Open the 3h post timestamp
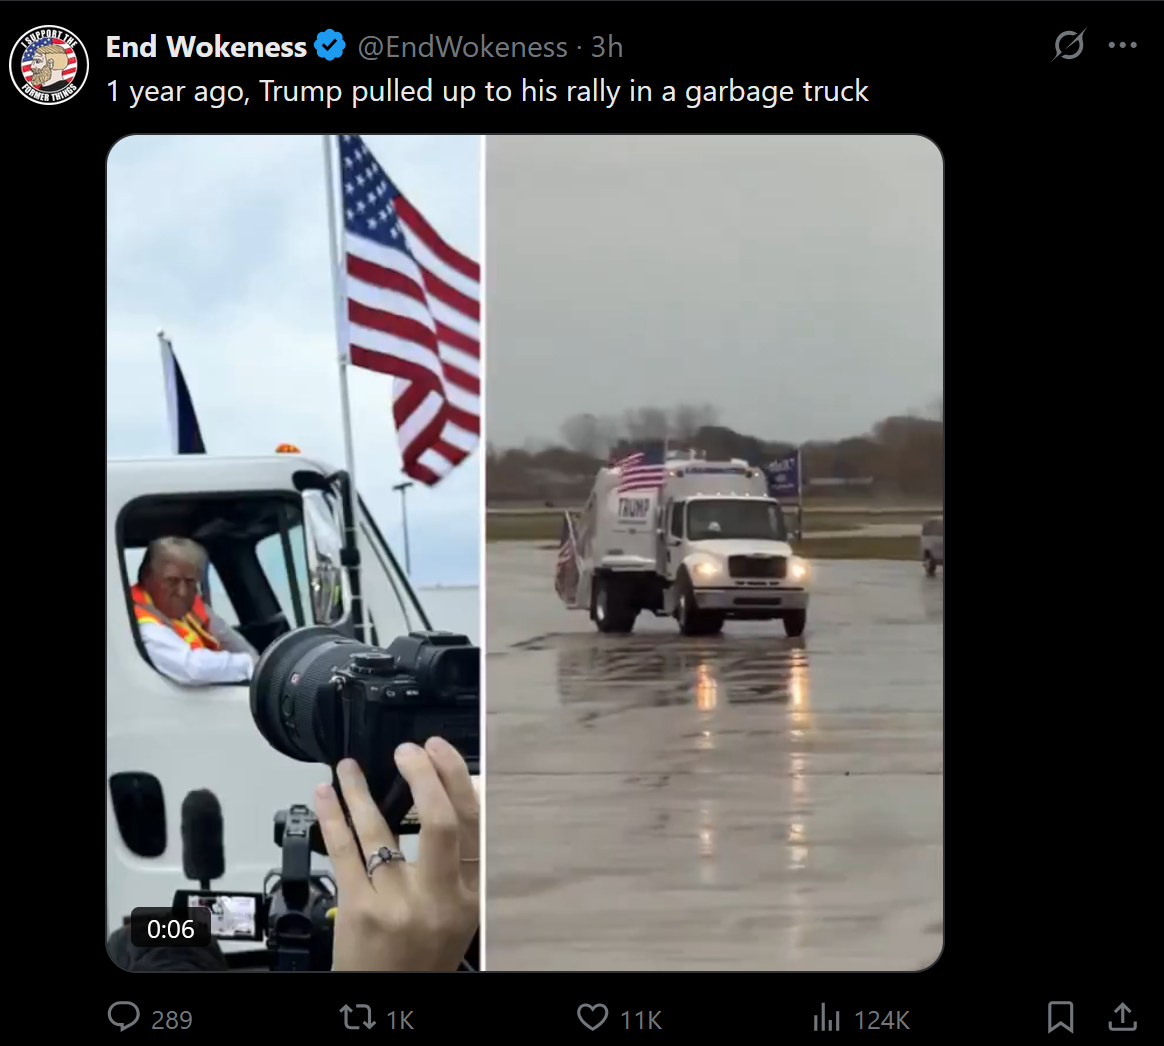This screenshot has width=1164, height=1046. 606,47
